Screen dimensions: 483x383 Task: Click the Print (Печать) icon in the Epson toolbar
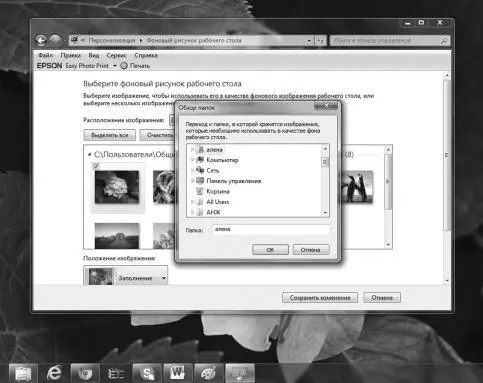tap(124, 66)
